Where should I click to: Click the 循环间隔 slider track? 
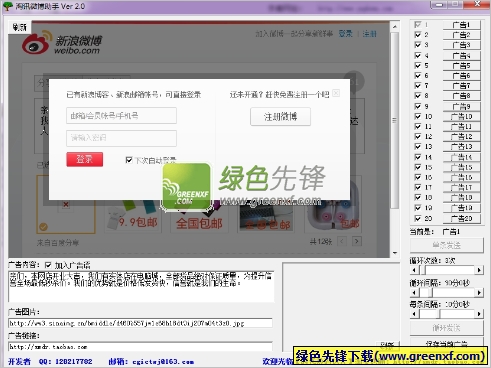pyautogui.click(x=447, y=293)
